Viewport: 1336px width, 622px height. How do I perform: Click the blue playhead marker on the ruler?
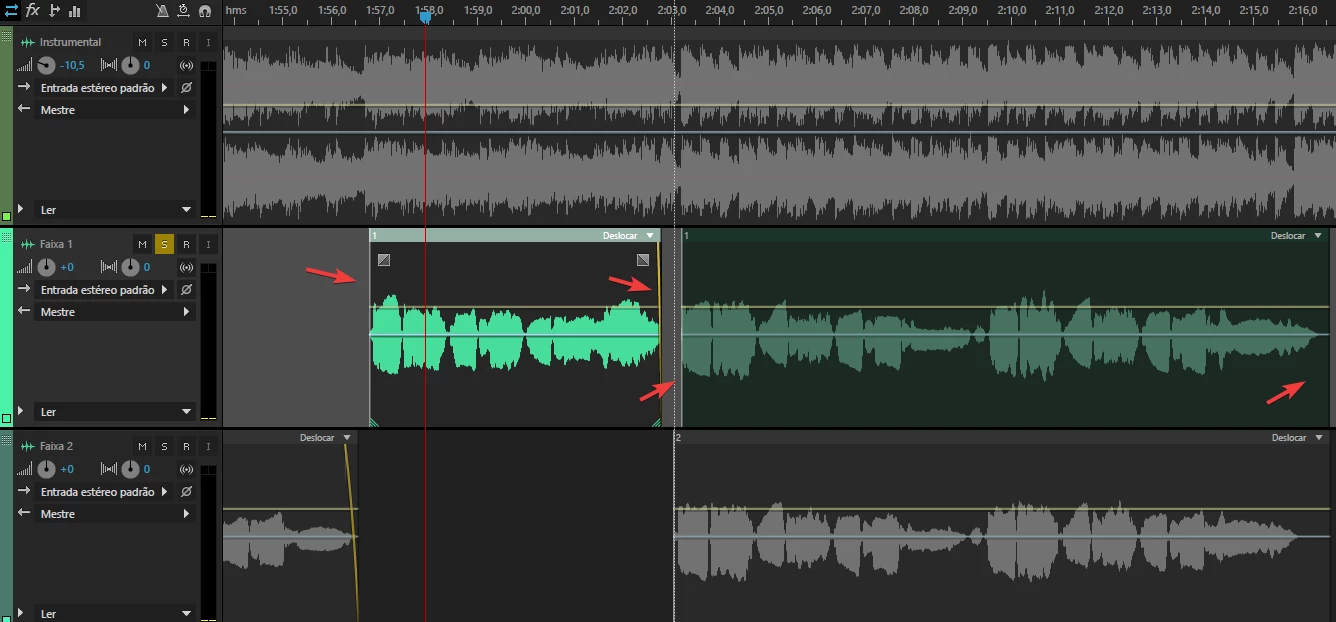coord(425,16)
